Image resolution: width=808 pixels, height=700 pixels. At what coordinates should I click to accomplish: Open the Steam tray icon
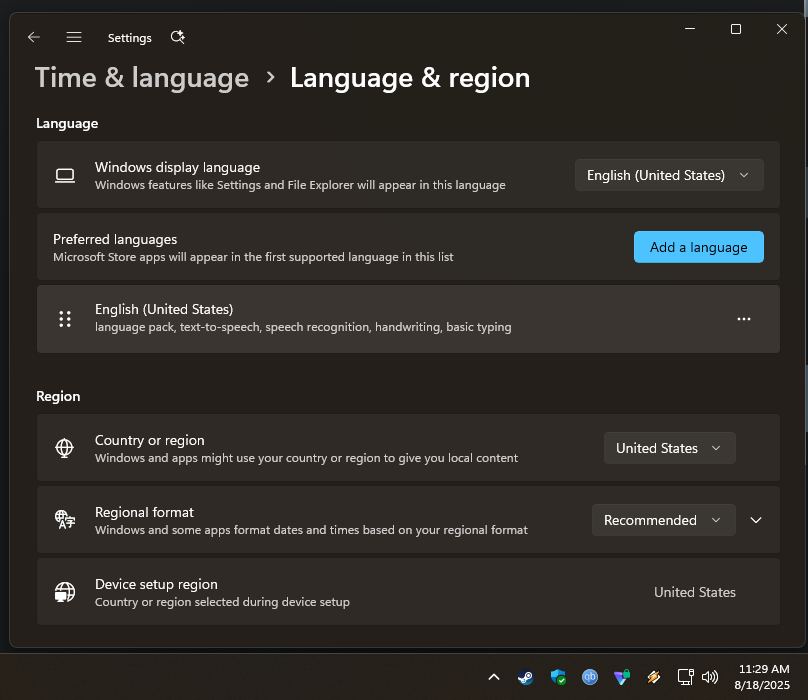click(x=525, y=677)
